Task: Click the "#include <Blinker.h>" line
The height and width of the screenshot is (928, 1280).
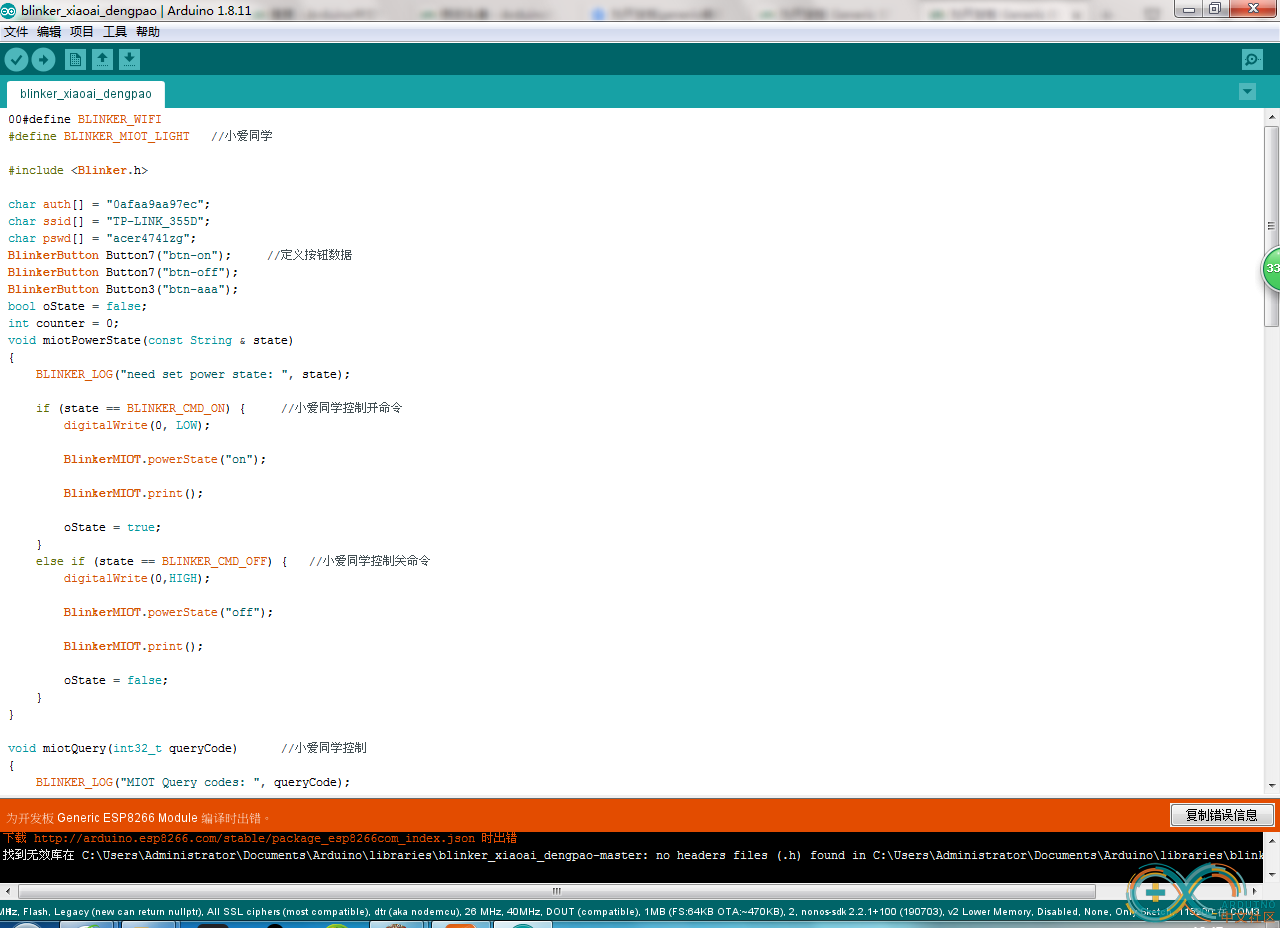Action: [78, 170]
